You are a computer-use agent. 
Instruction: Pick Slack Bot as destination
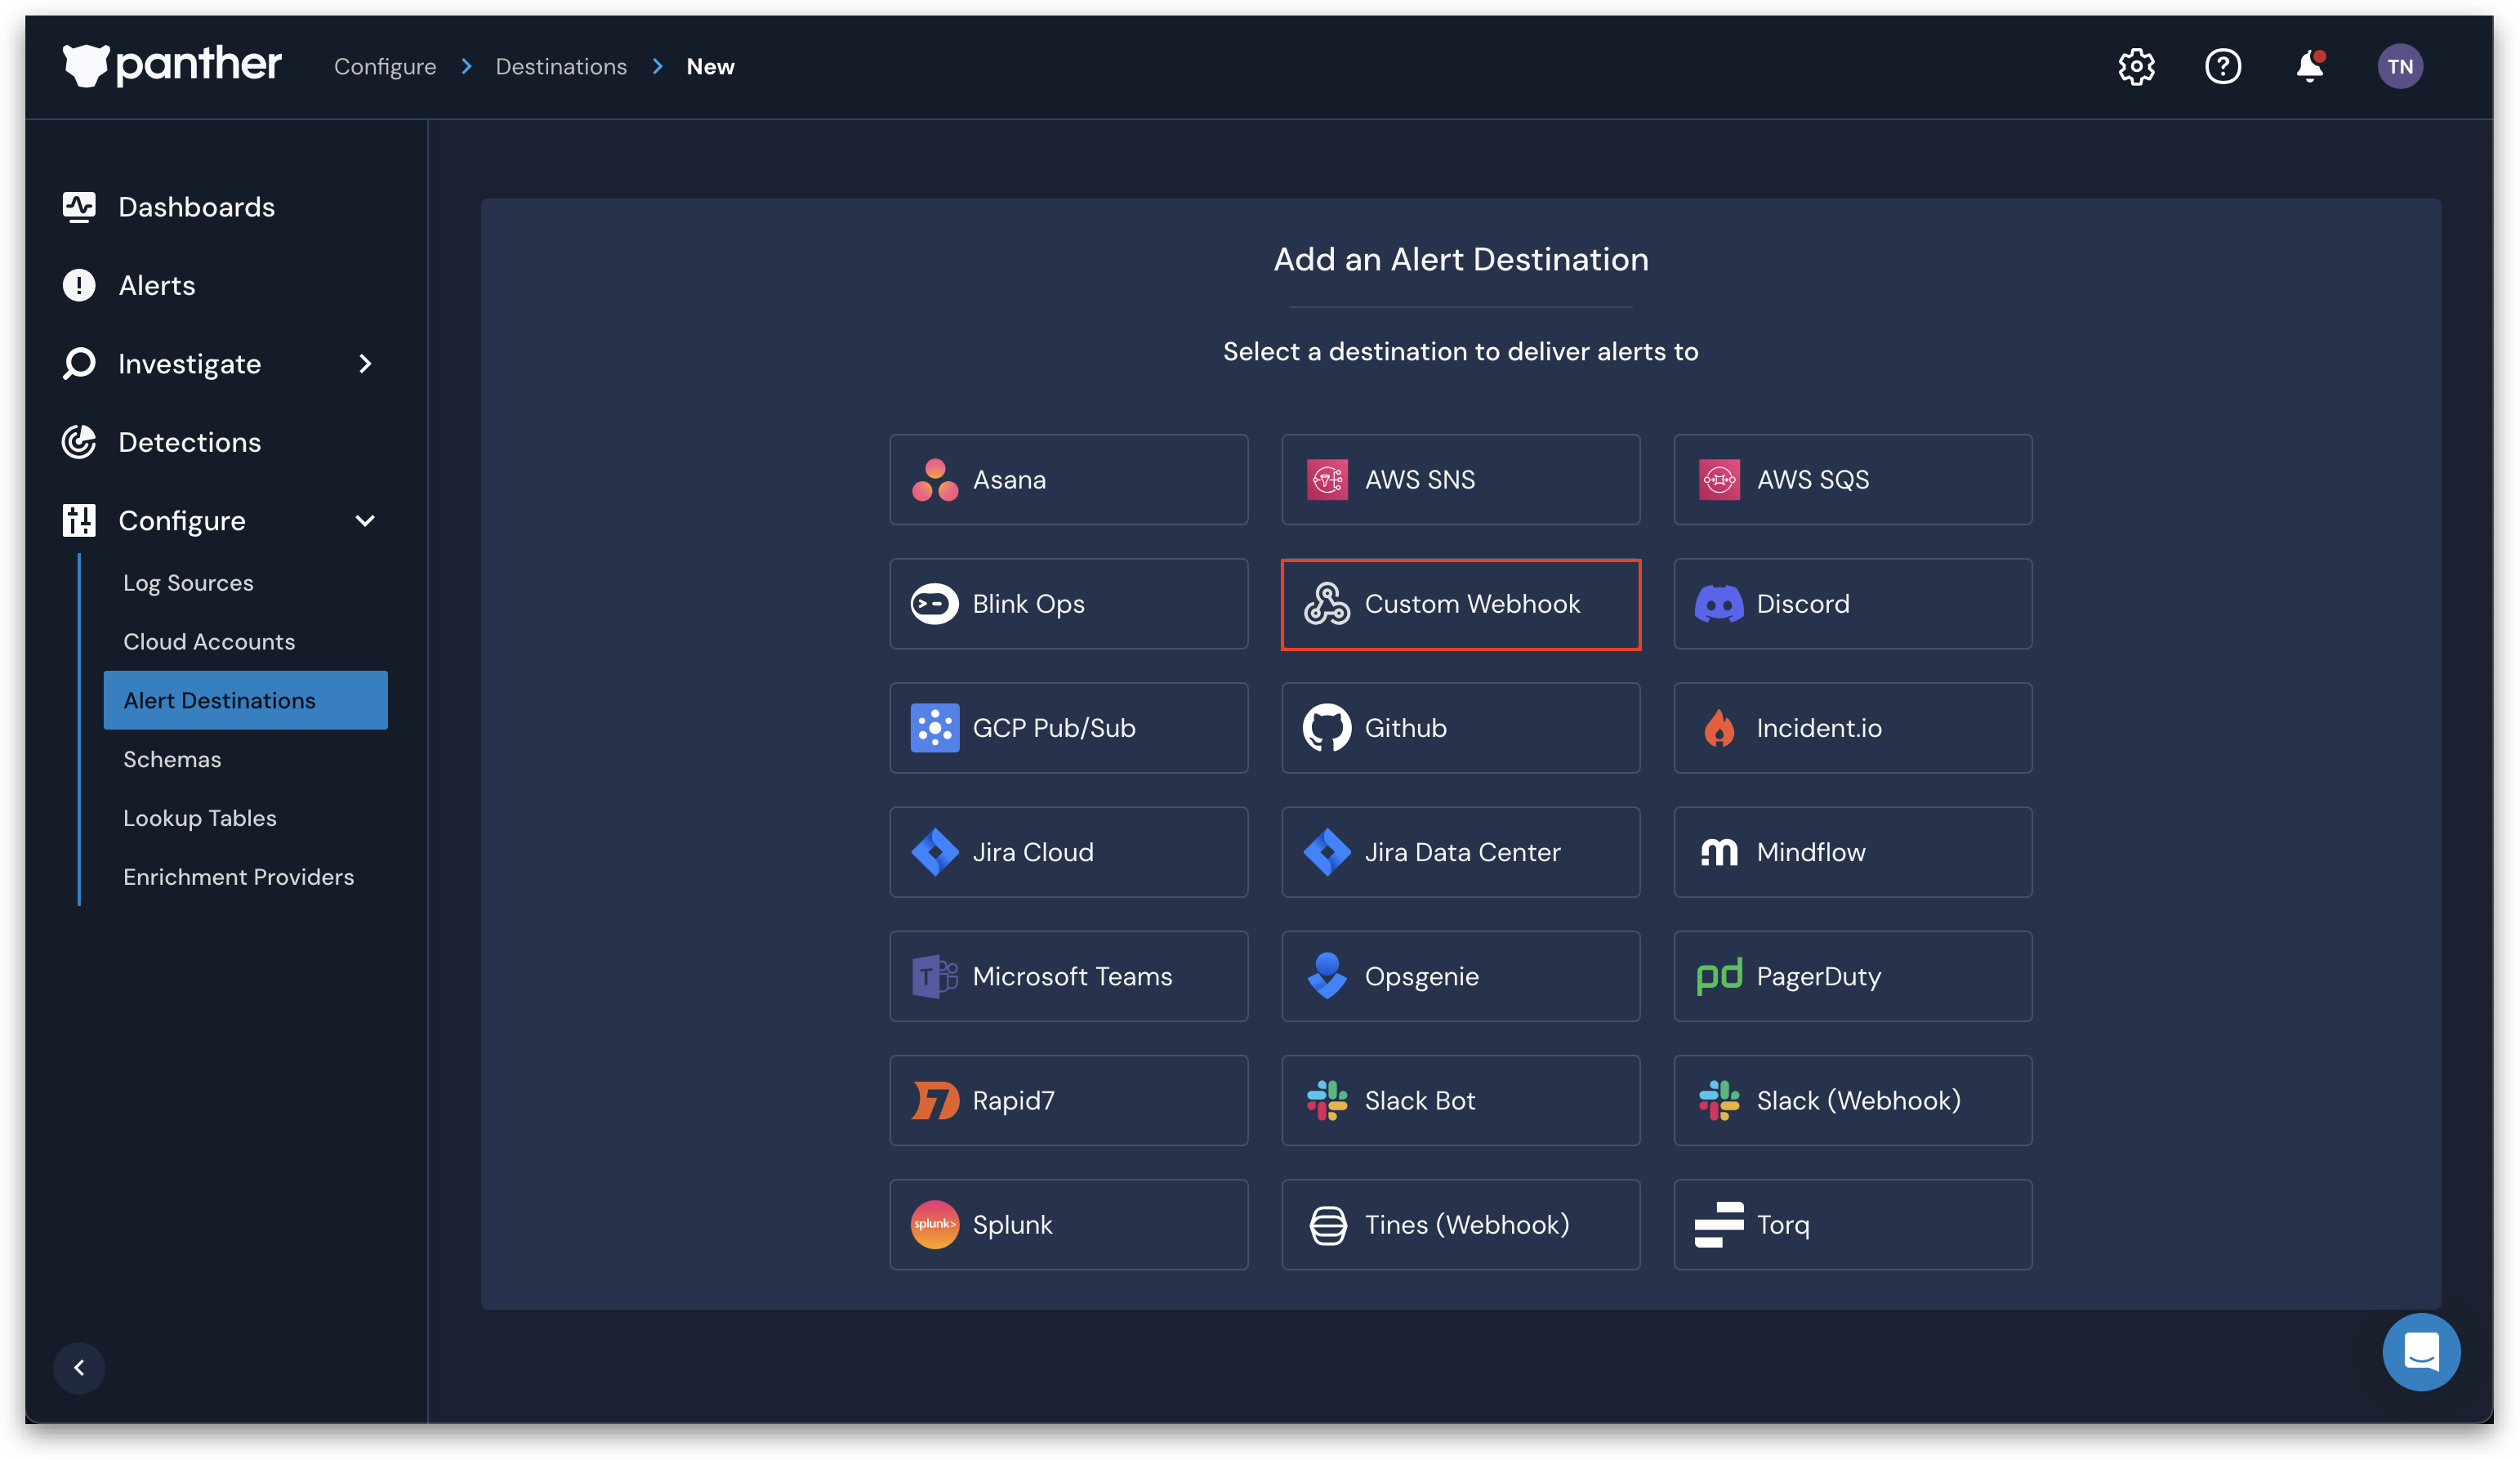(1460, 1100)
